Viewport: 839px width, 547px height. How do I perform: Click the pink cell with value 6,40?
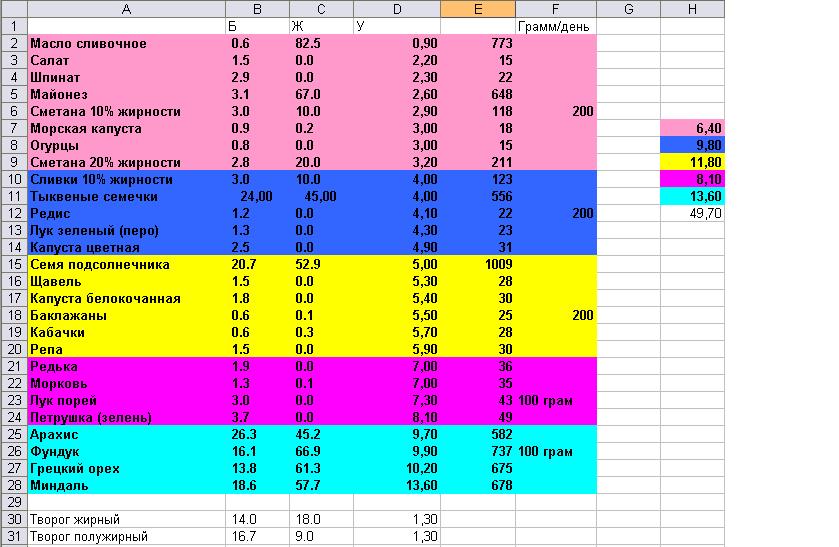point(692,129)
